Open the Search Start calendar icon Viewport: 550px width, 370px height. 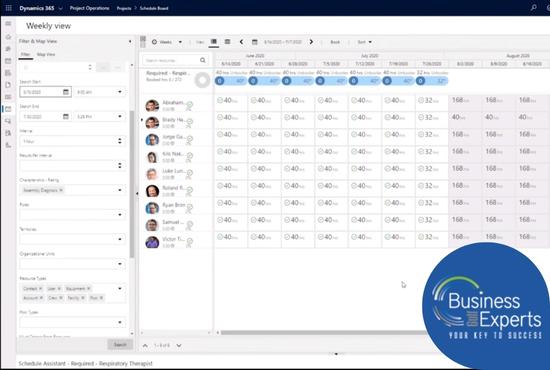point(66,92)
